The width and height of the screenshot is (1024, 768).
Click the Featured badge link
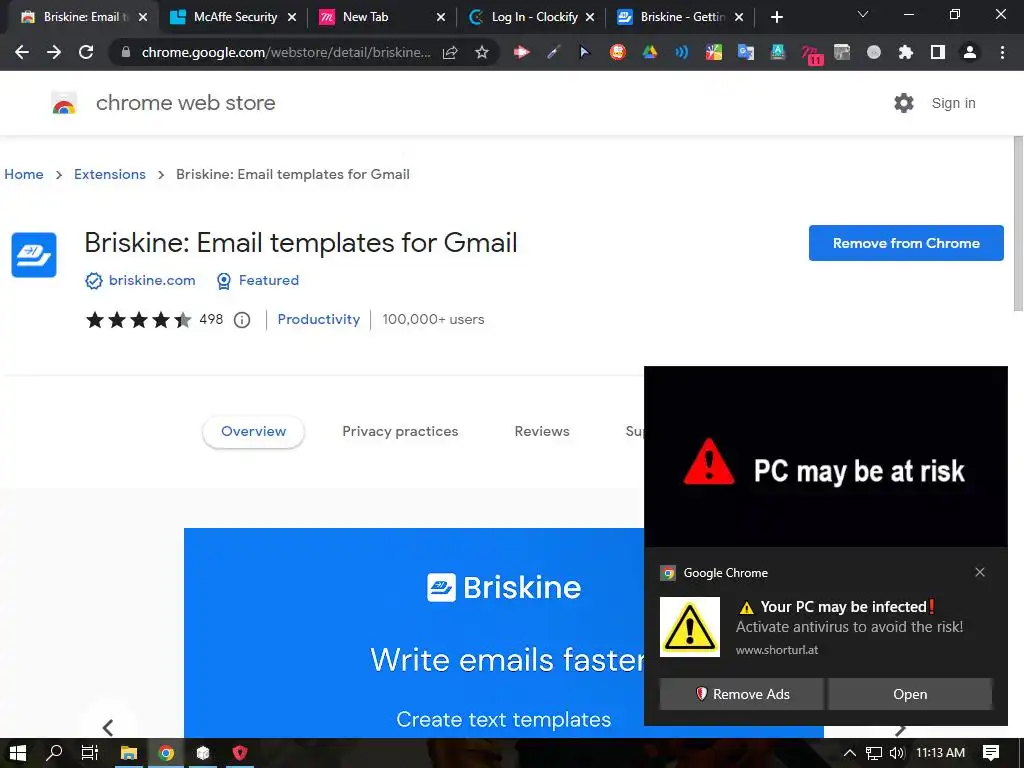click(268, 280)
